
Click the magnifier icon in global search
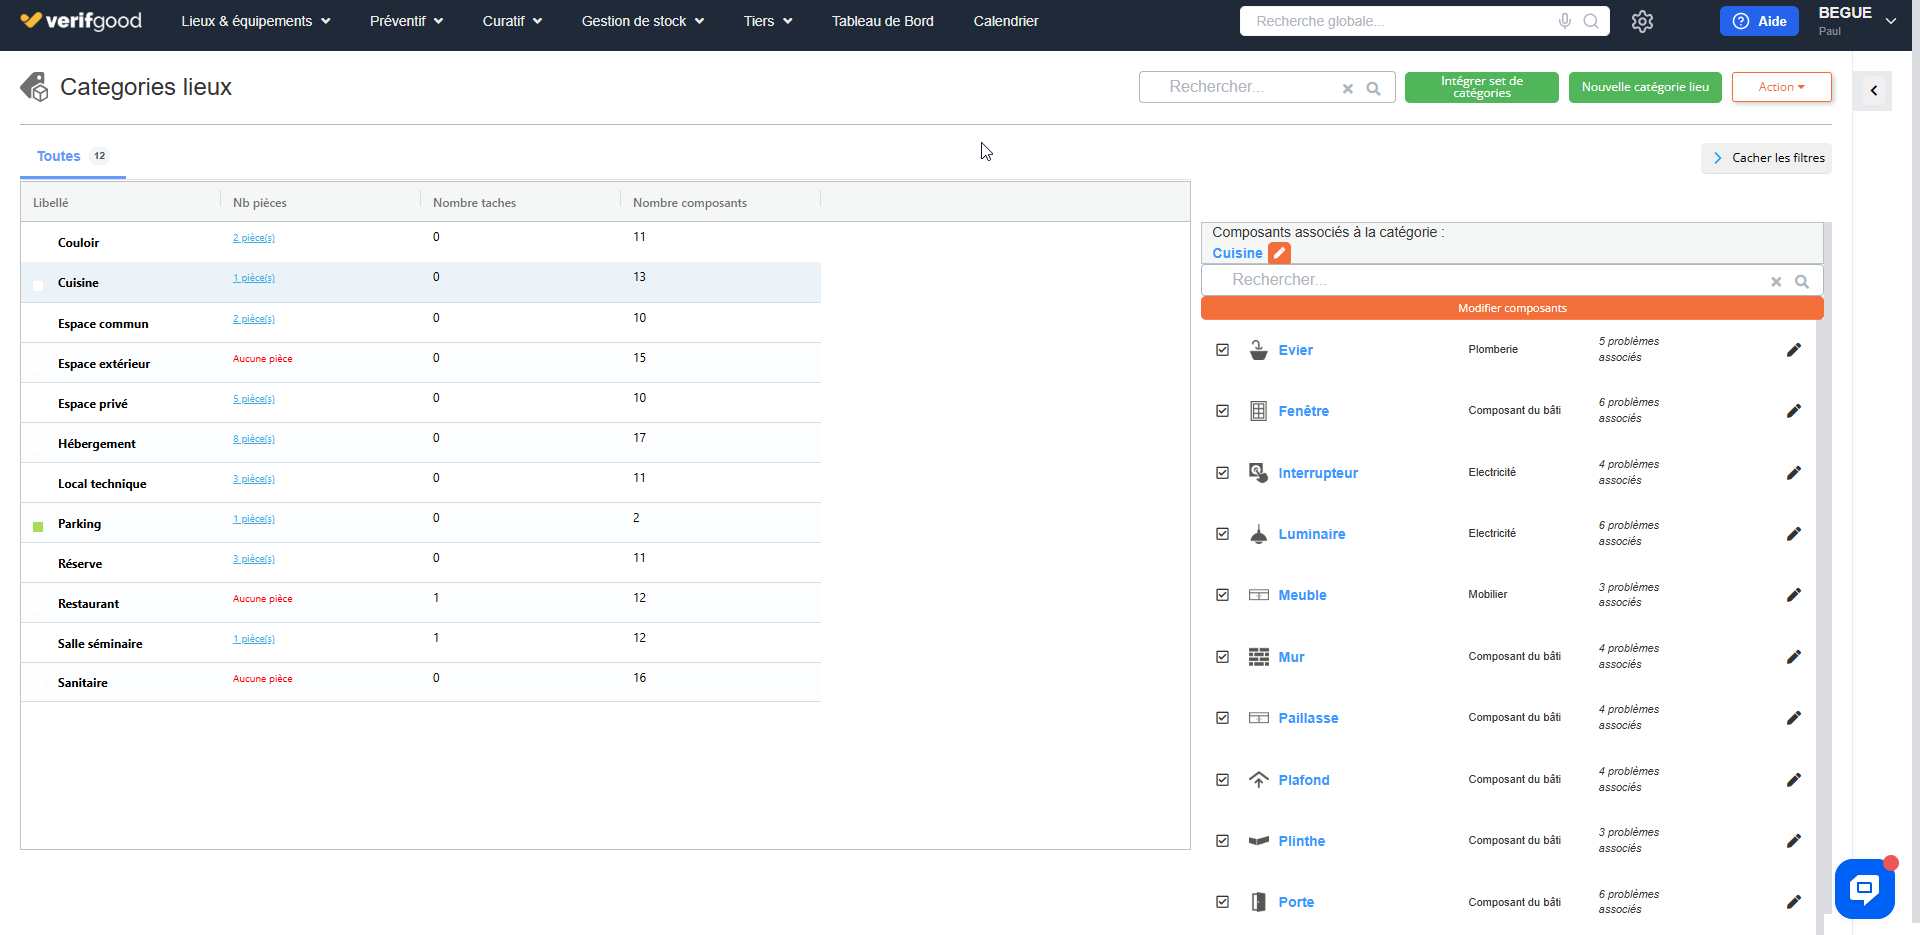(1591, 21)
